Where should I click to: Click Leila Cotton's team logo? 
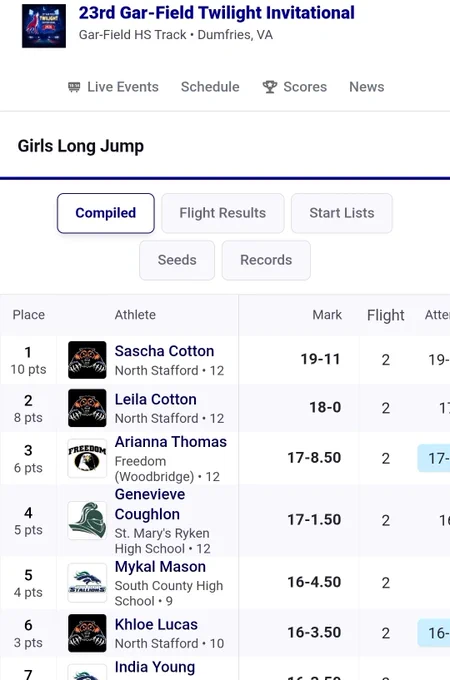[x=87, y=408]
